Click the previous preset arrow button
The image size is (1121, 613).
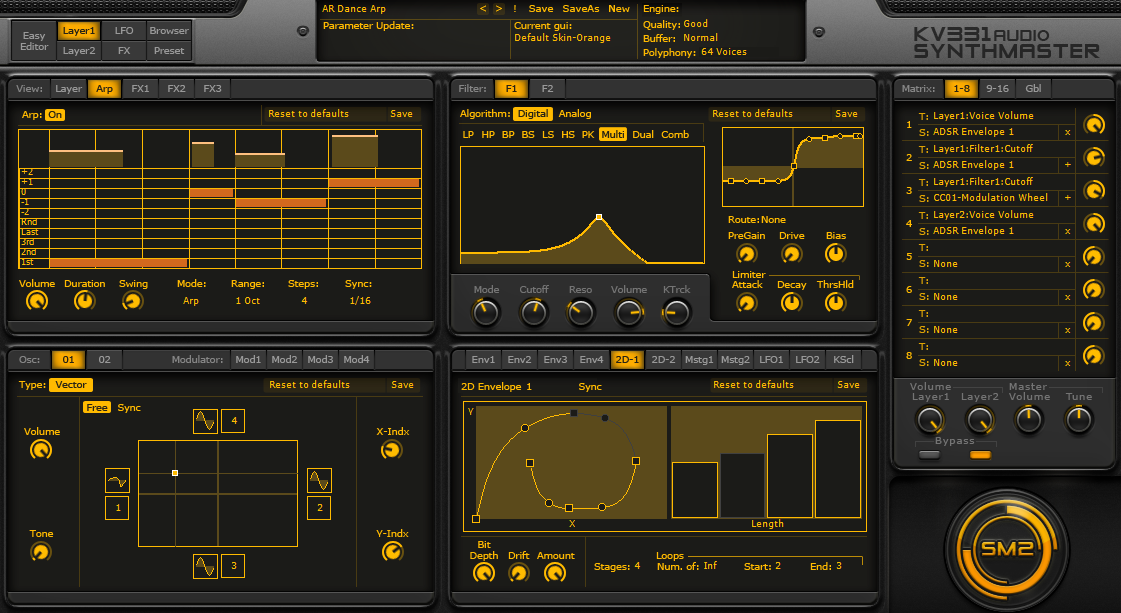click(483, 9)
